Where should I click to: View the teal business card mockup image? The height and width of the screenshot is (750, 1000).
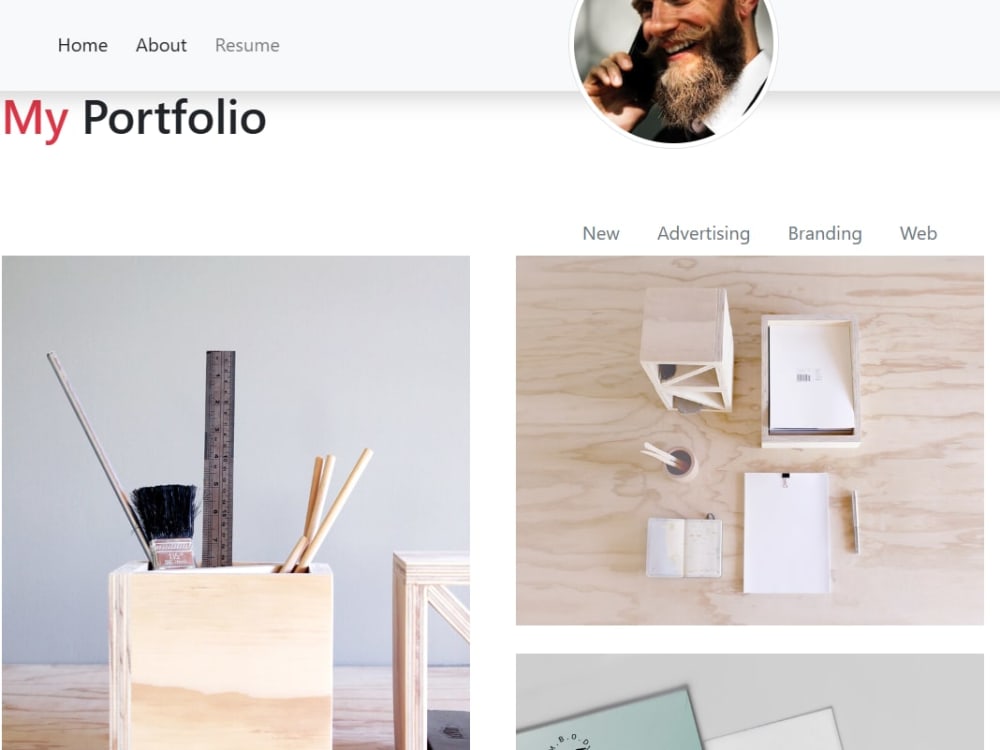click(749, 702)
